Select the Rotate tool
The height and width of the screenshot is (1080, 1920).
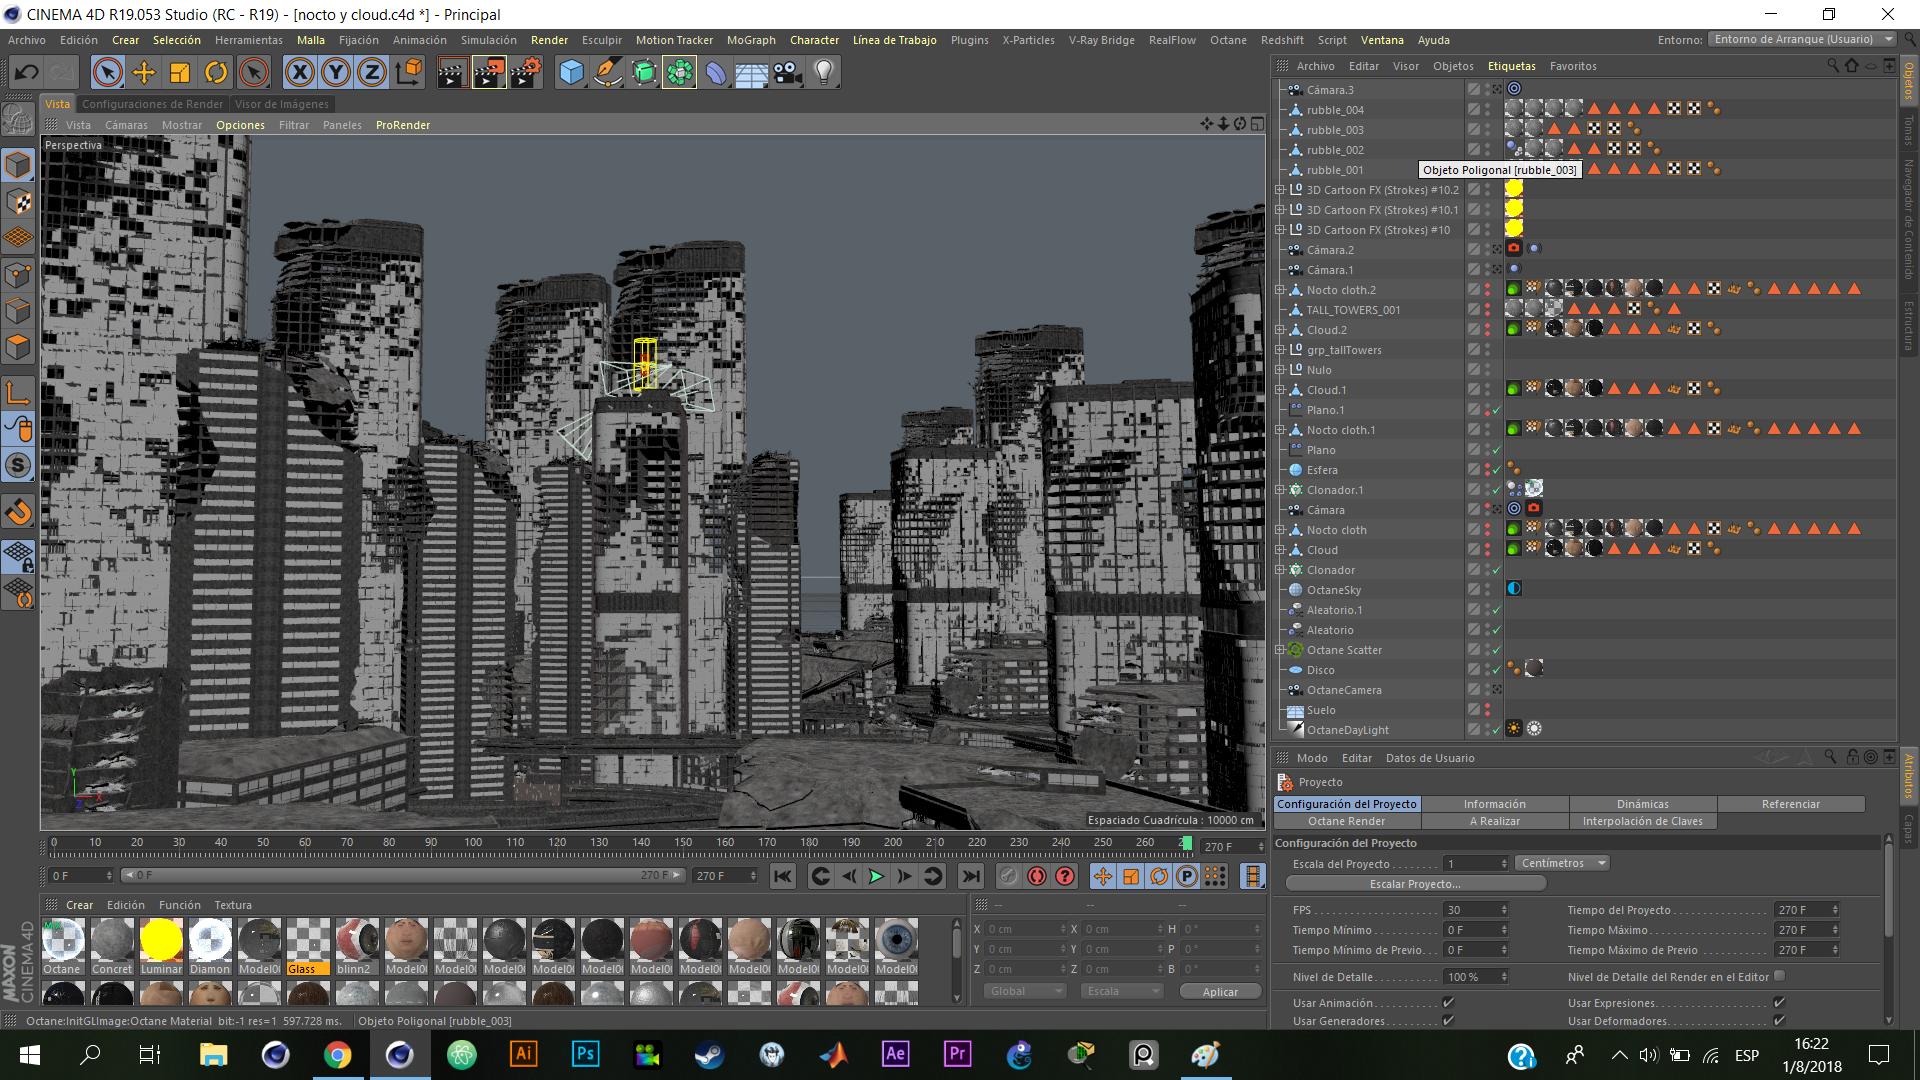tap(216, 72)
